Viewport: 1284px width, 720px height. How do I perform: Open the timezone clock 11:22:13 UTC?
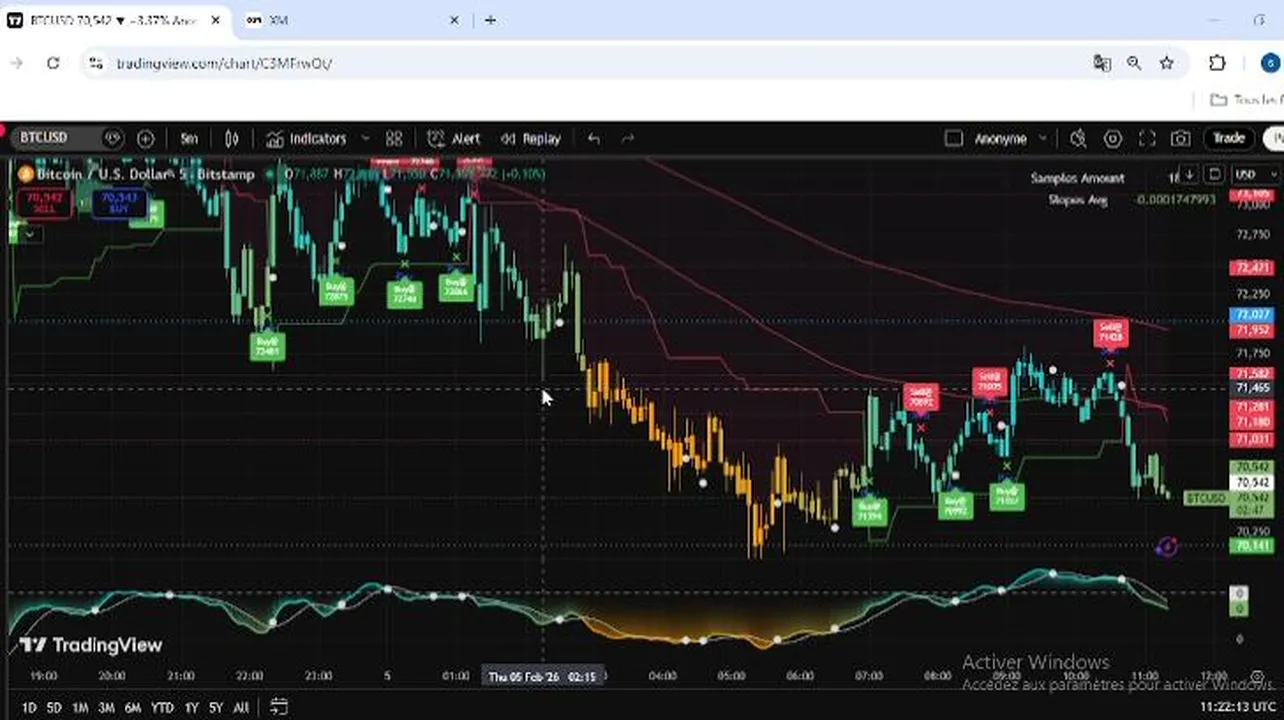[1240, 707]
